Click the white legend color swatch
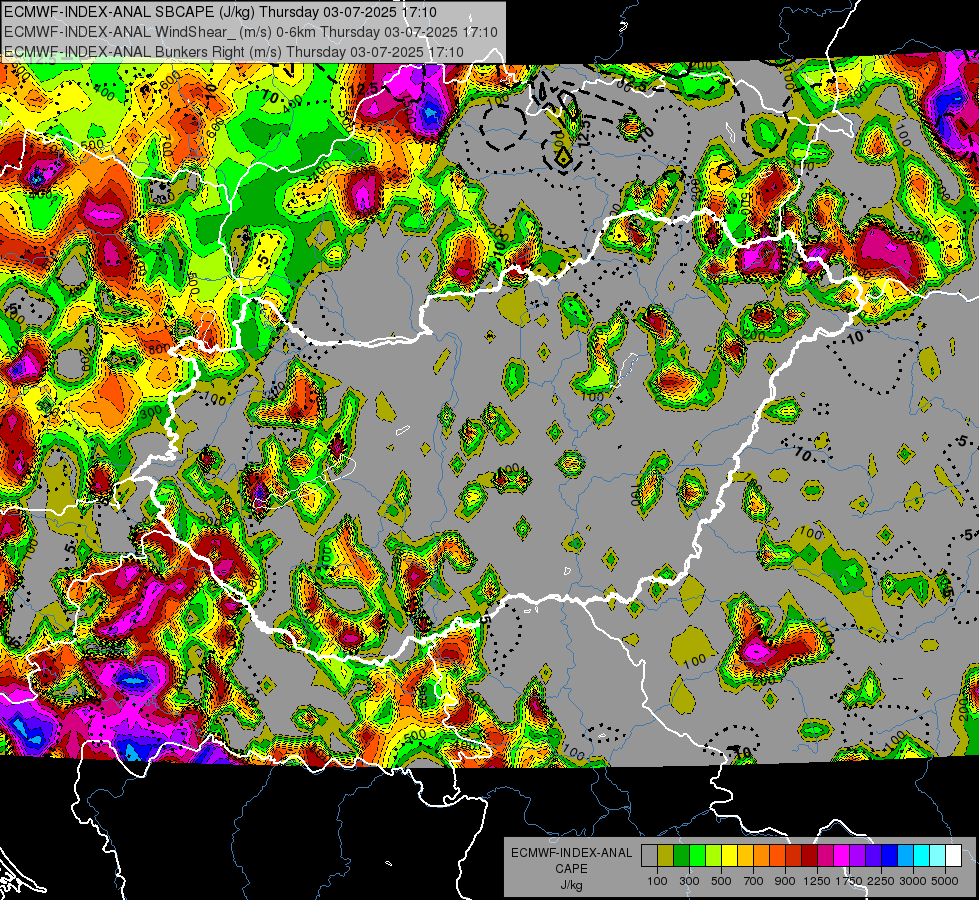 coord(955,855)
